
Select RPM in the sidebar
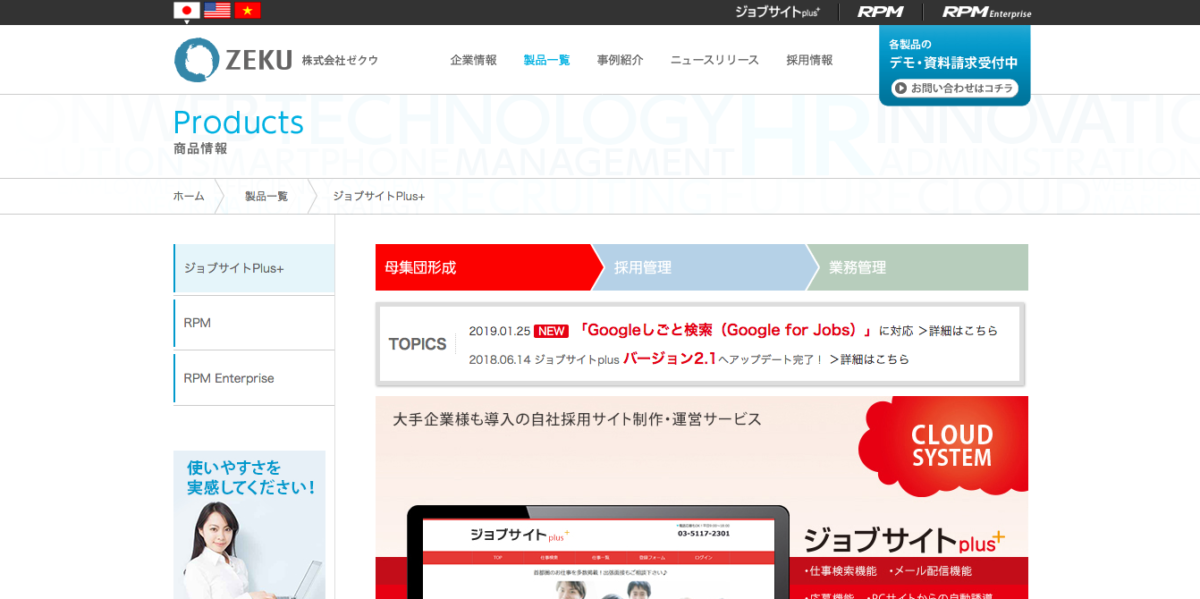tap(254, 323)
